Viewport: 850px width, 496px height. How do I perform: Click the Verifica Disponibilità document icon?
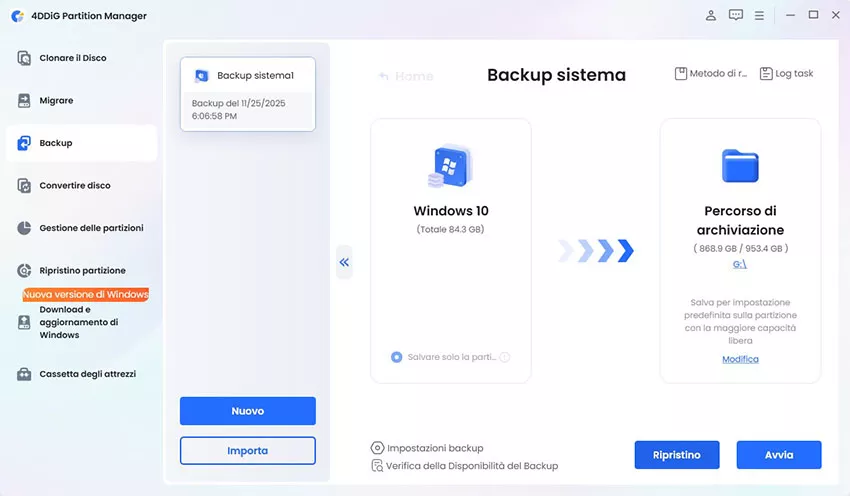click(x=377, y=466)
